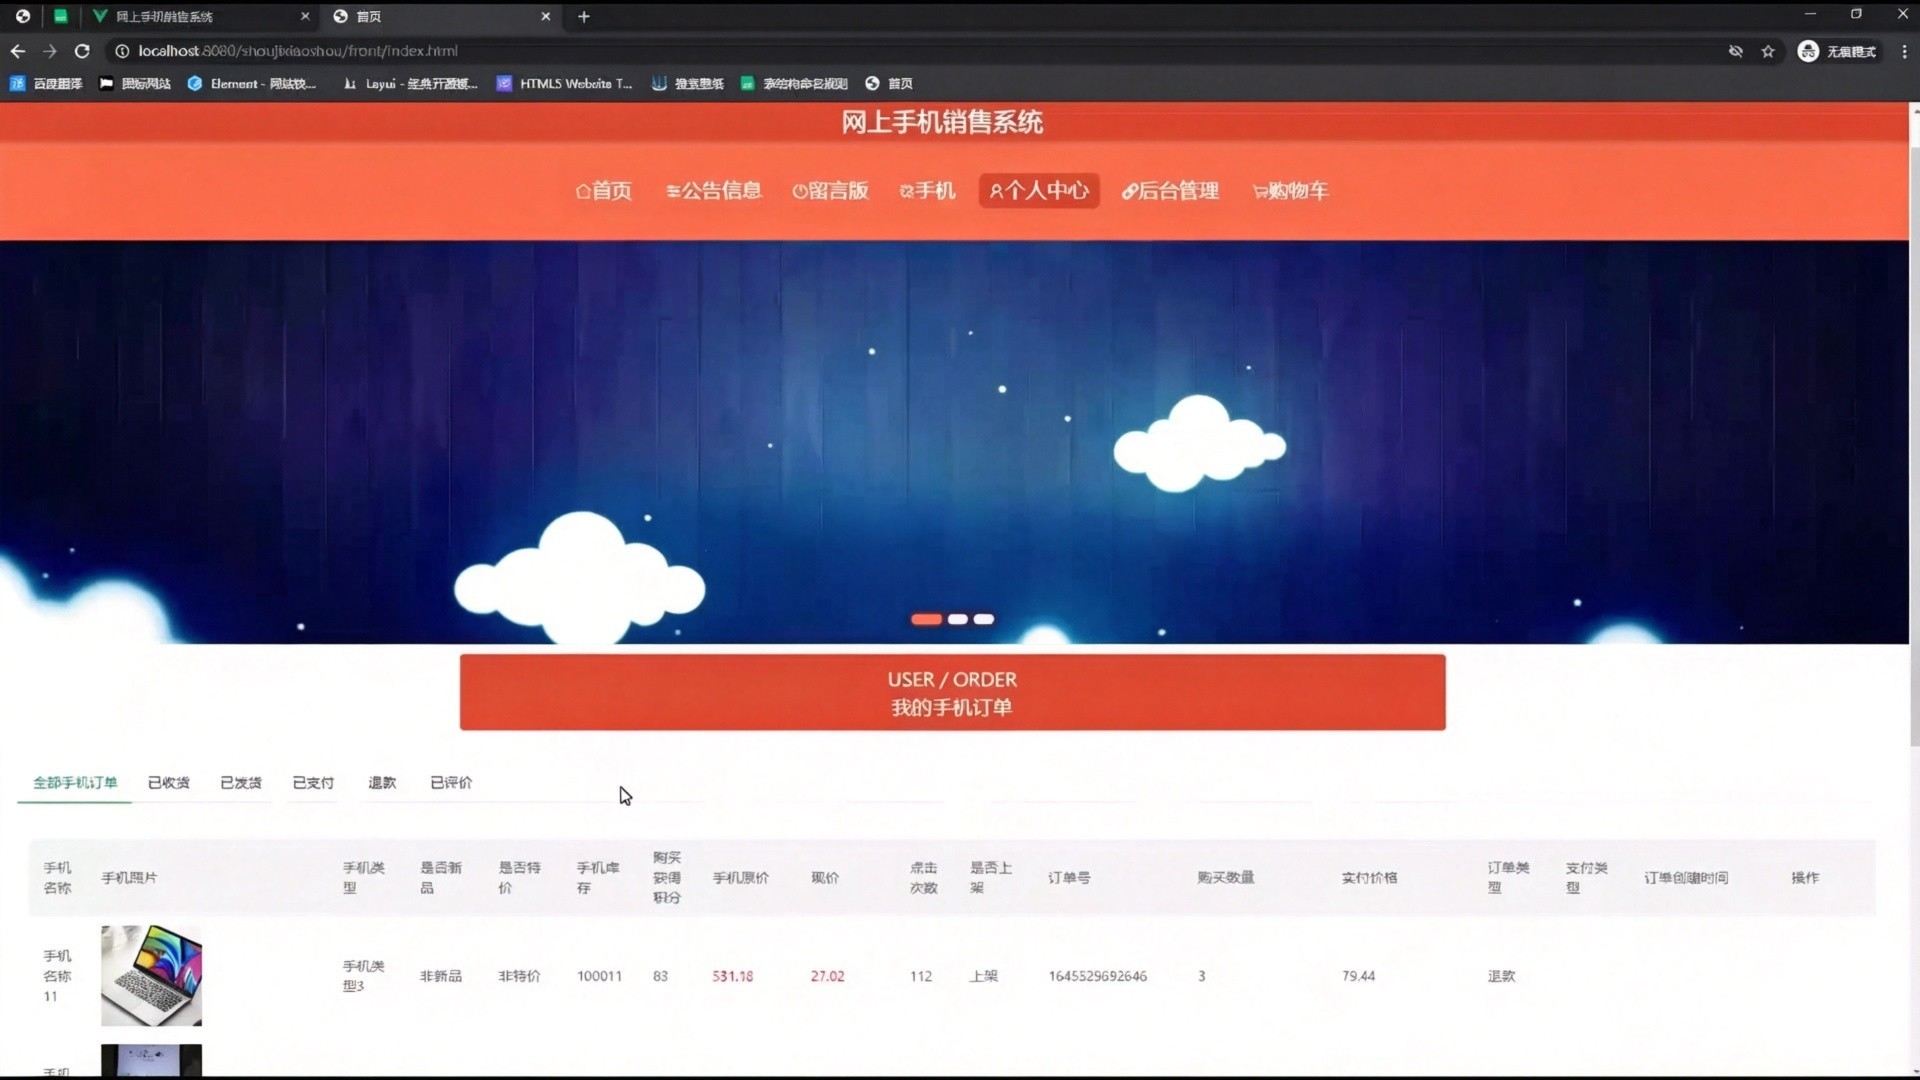The width and height of the screenshot is (1920, 1080).
Task: Switch to the 网上手机销售系统 browser tab
Action: (x=199, y=16)
